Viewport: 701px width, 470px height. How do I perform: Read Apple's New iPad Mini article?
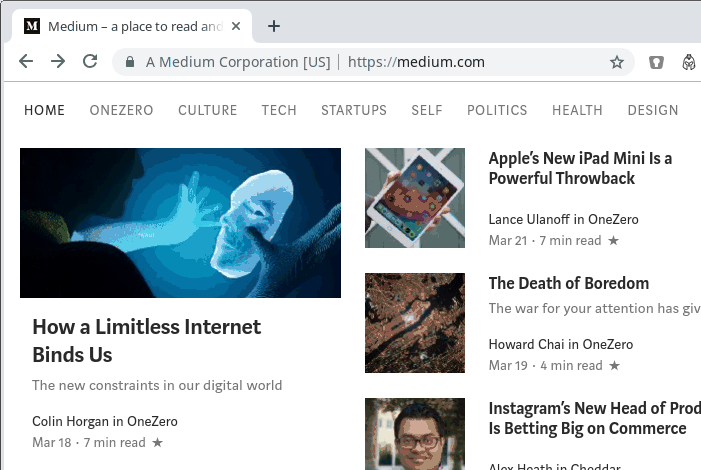(x=580, y=168)
